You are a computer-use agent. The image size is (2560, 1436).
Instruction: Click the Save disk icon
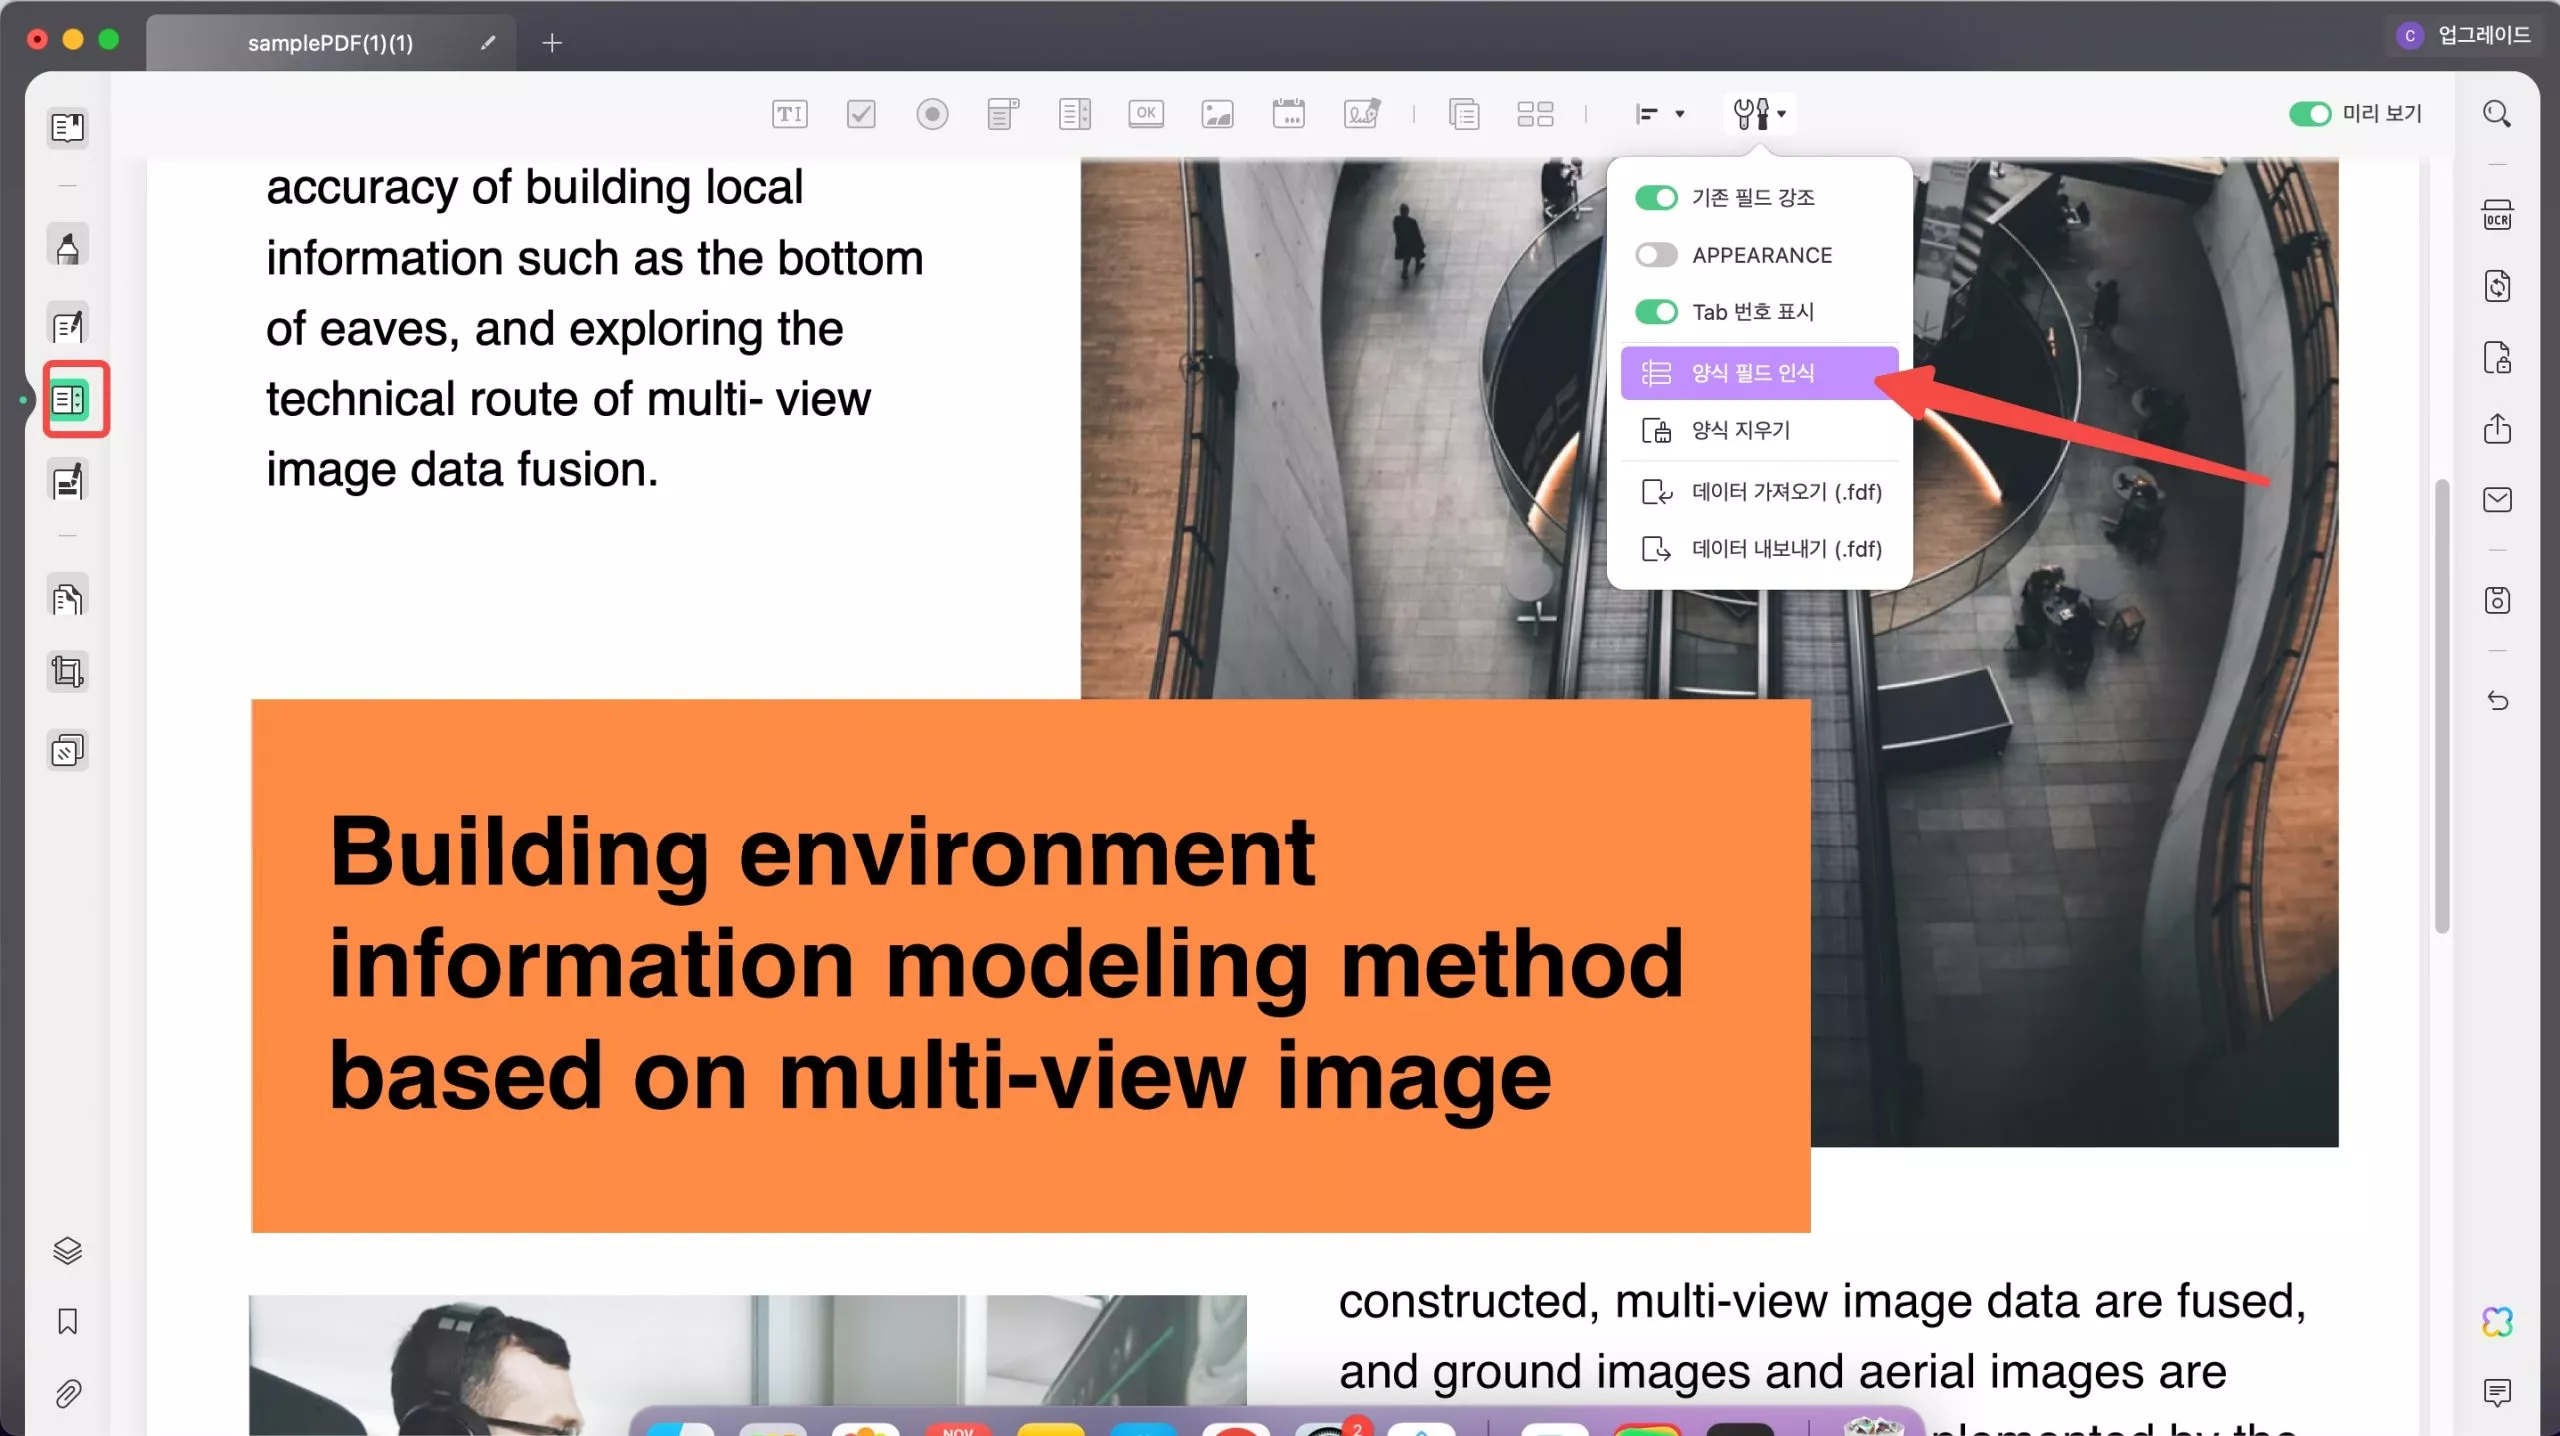[x=2497, y=600]
